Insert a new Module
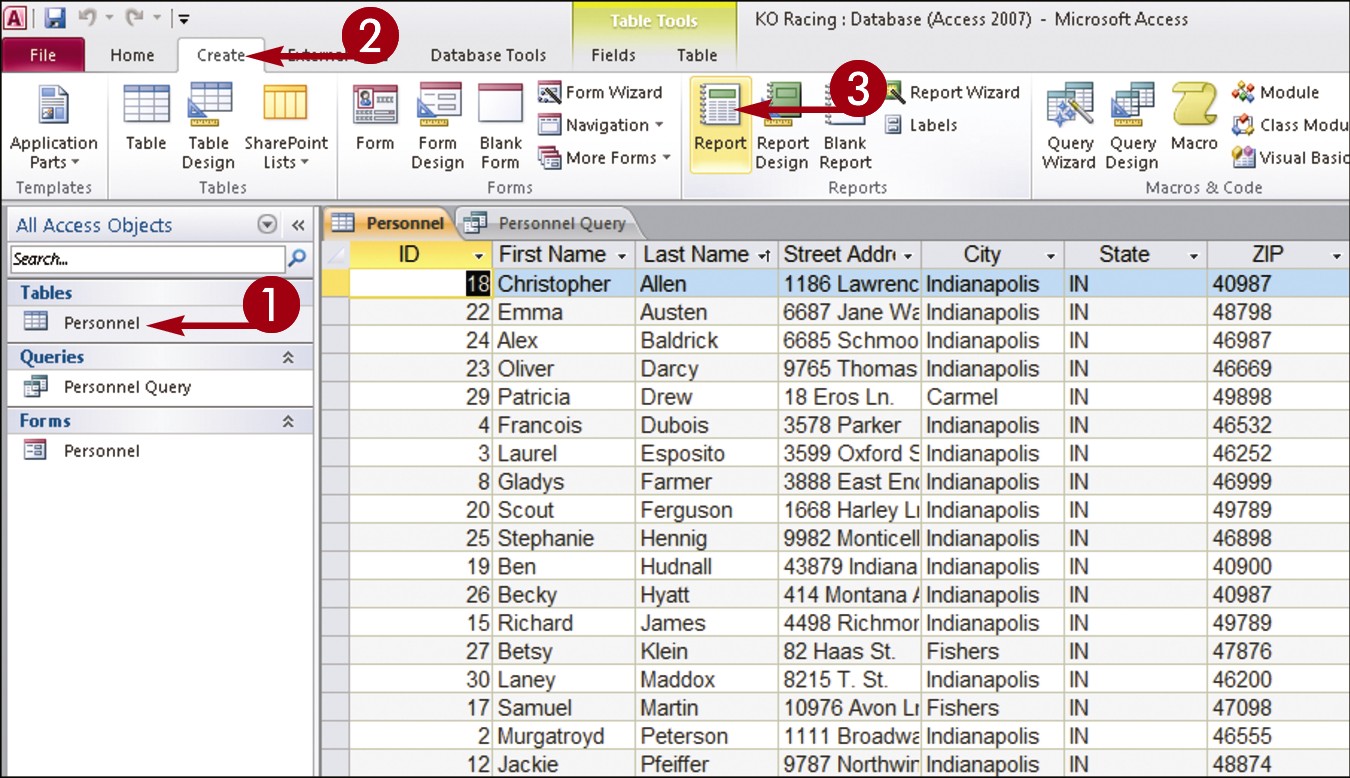 click(1276, 92)
